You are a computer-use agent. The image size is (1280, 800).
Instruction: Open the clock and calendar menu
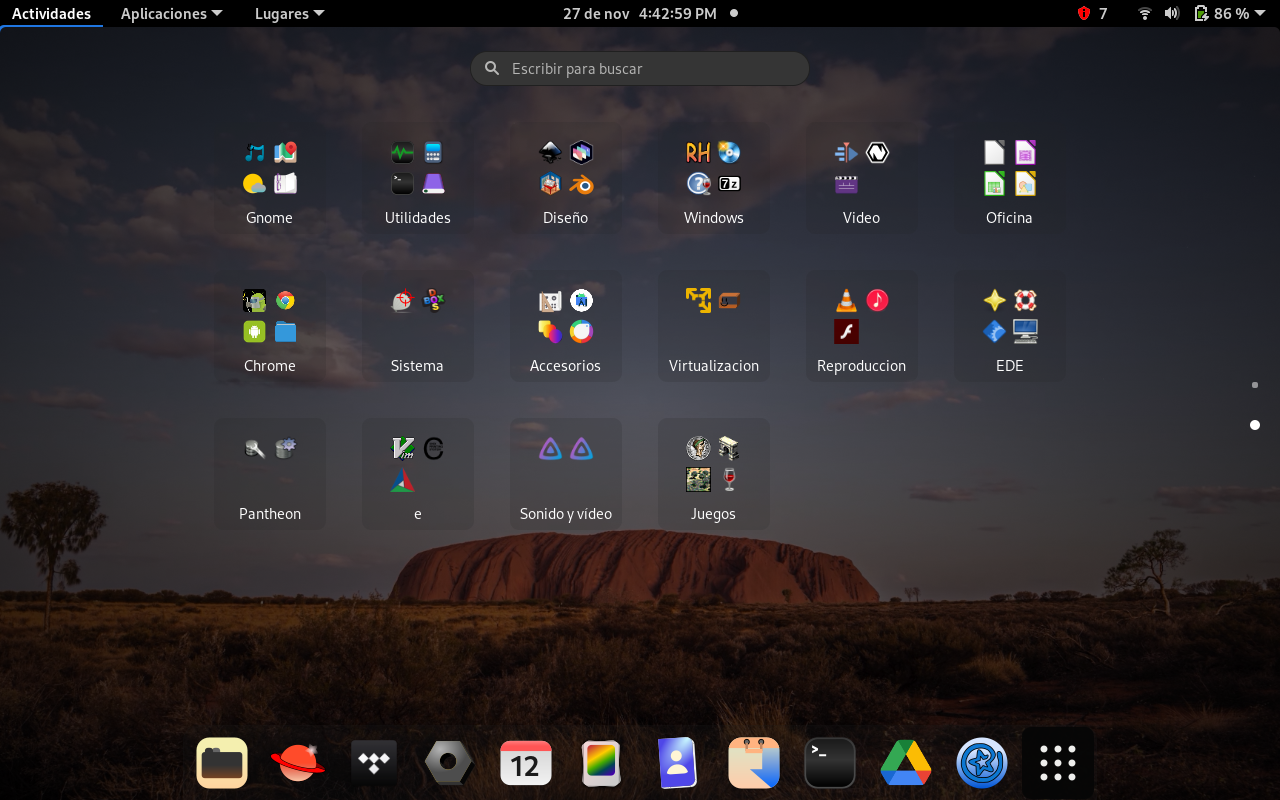click(650, 13)
